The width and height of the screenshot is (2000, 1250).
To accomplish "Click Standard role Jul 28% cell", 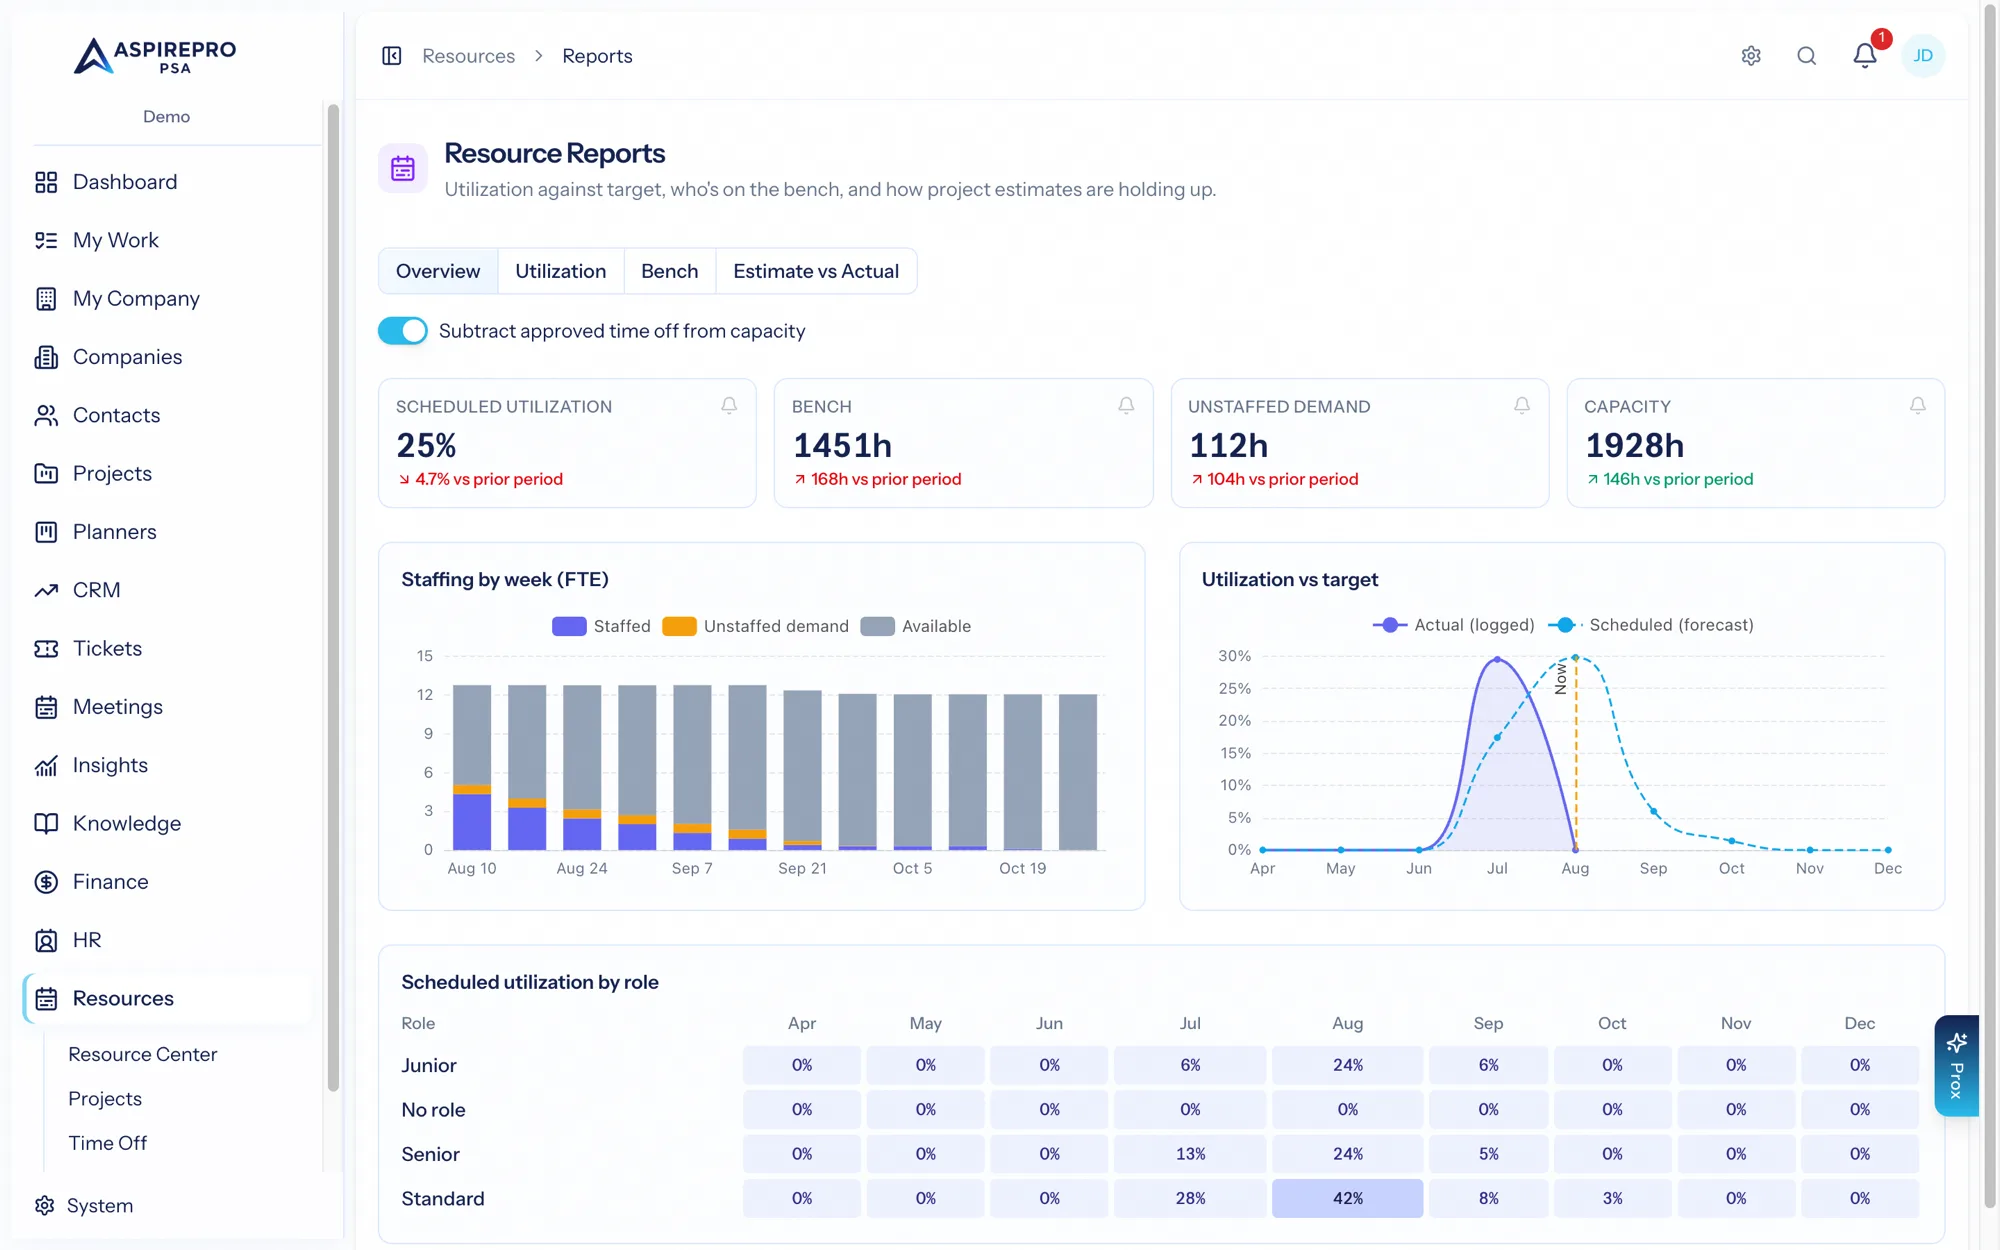I will [x=1190, y=1198].
